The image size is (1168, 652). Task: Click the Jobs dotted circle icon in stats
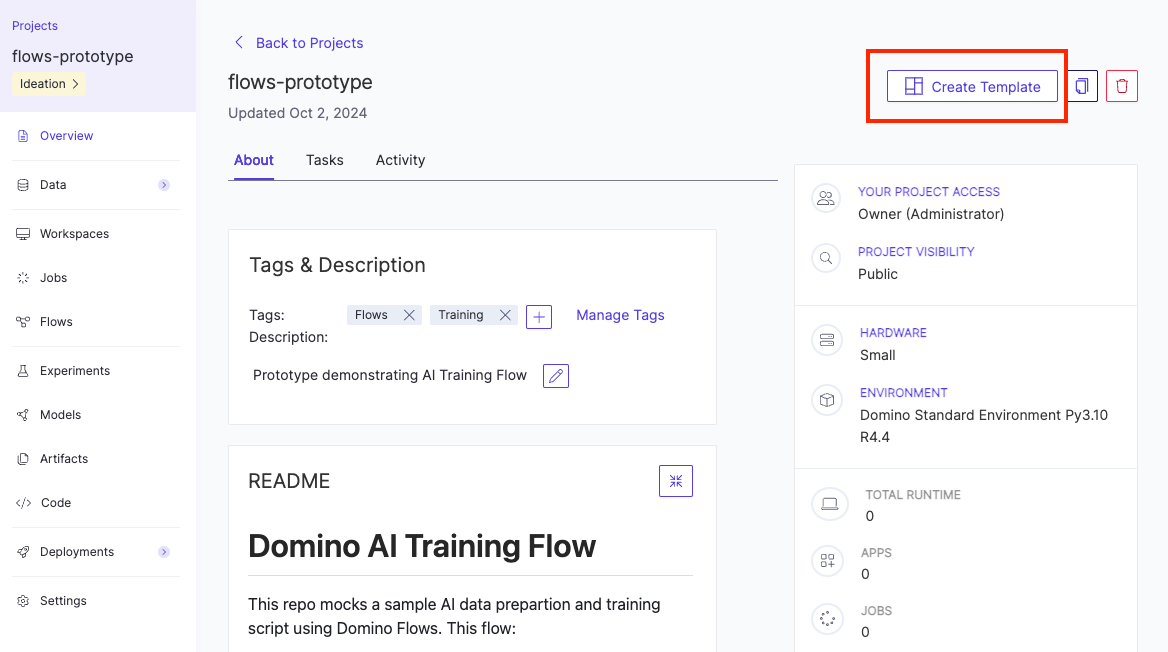coord(828,619)
